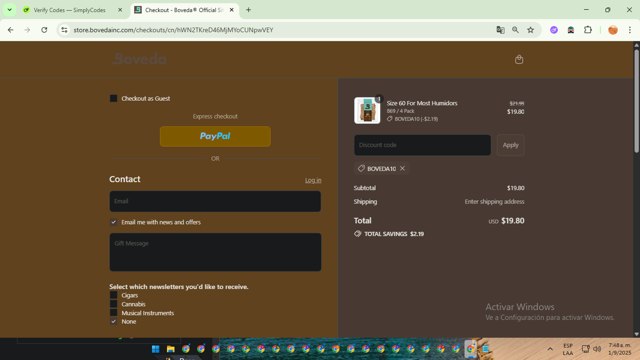The height and width of the screenshot is (360, 640).
Task: Close the Checkout Boveda tab
Action: (231, 10)
